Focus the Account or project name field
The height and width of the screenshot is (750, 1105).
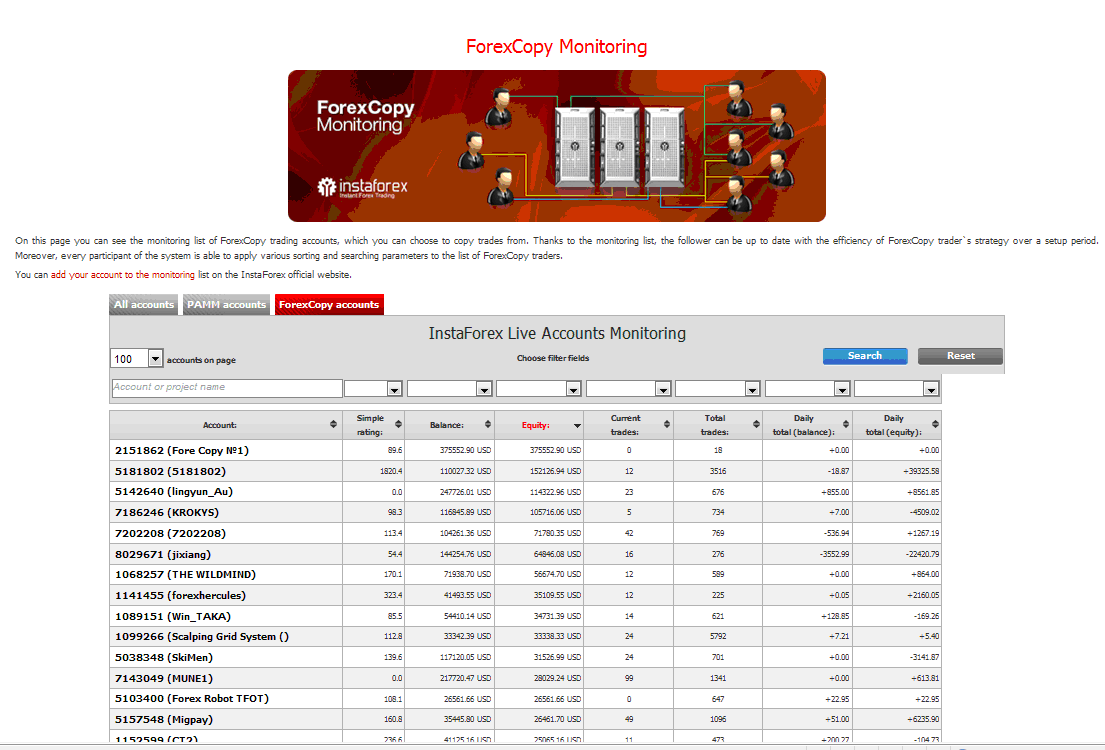pos(227,388)
